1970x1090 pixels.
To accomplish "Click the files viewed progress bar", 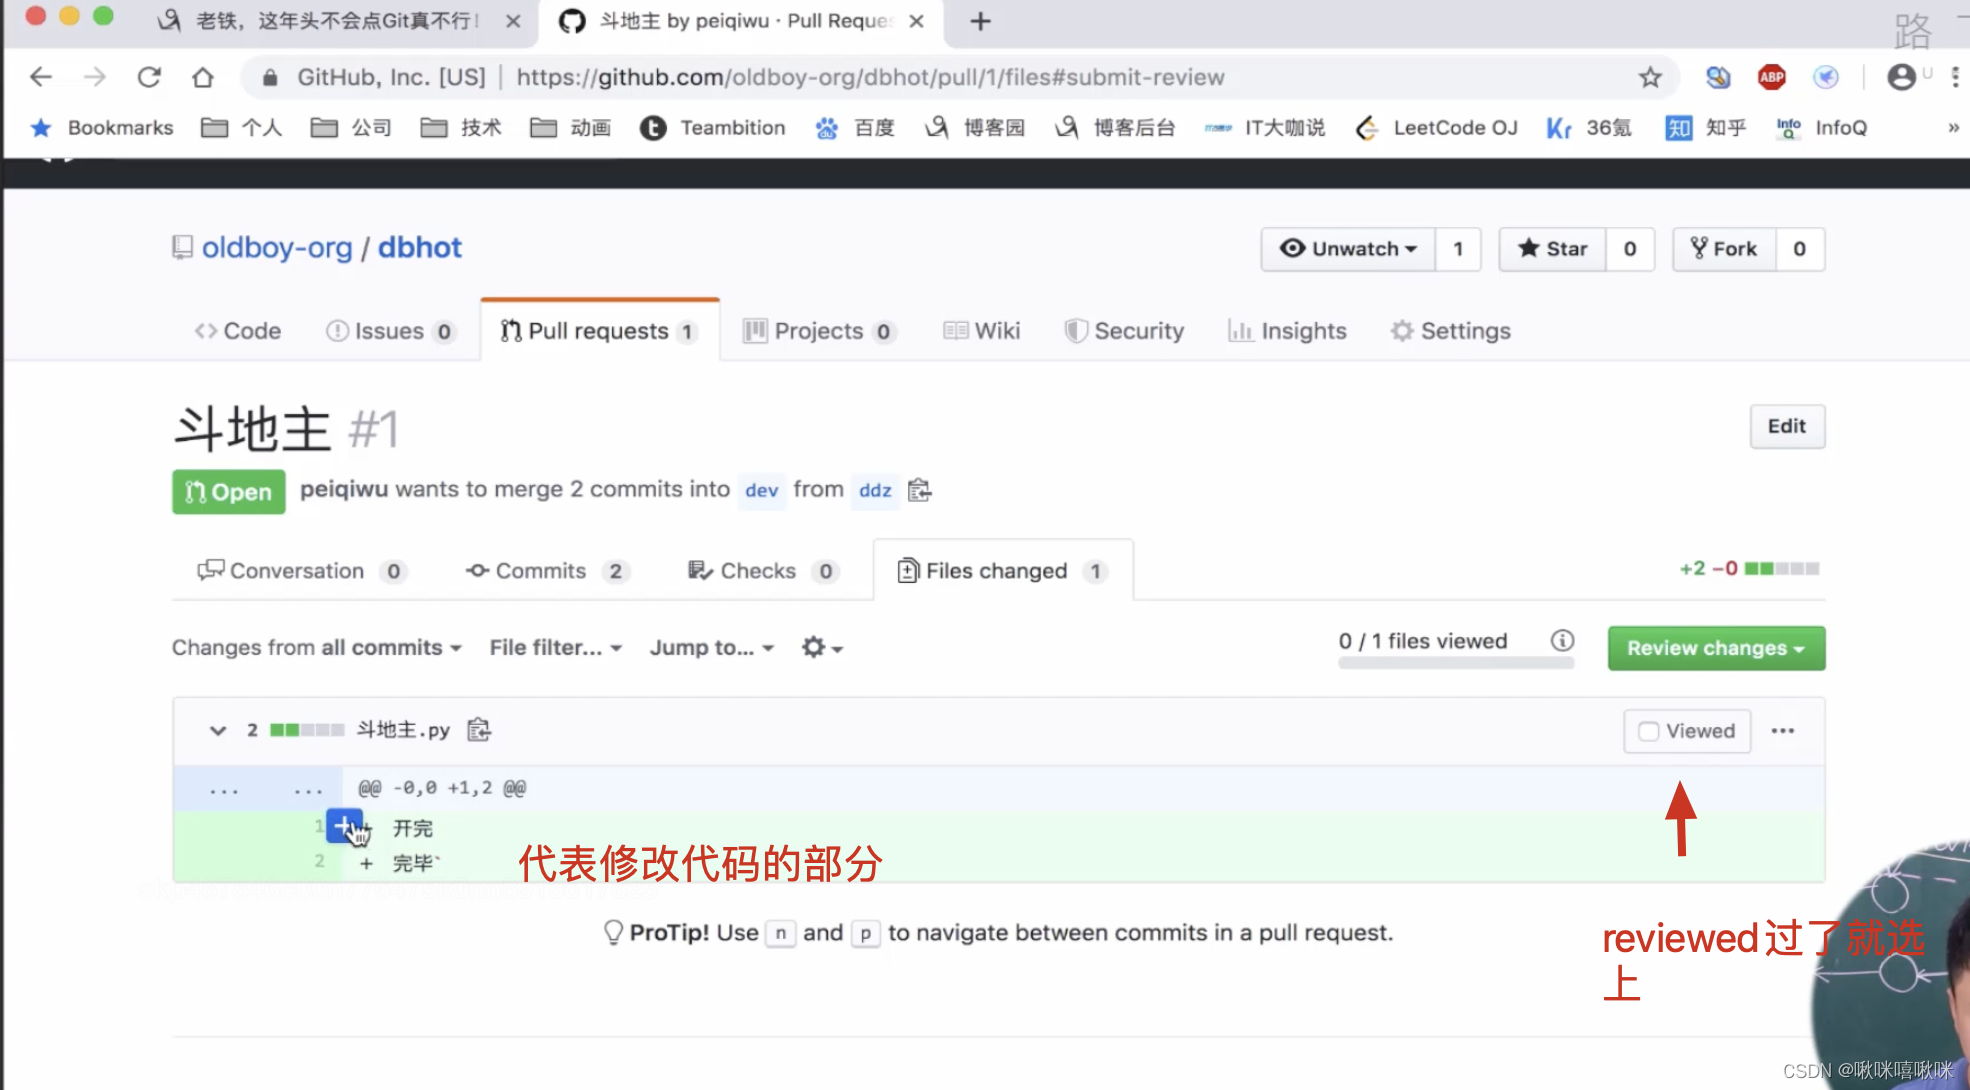I will coord(1456,663).
